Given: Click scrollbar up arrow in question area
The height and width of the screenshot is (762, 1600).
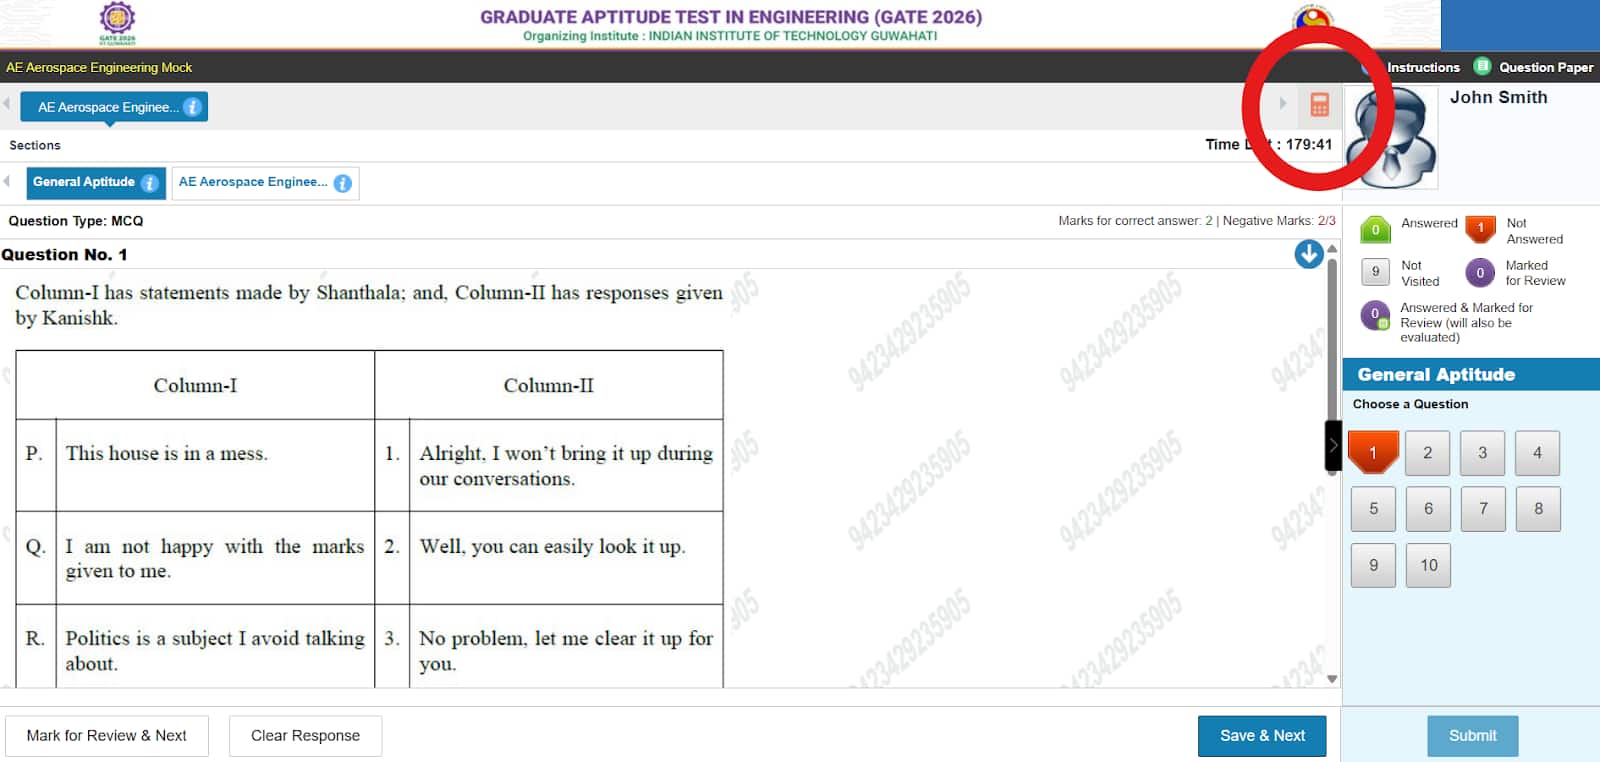Looking at the screenshot, I should (x=1332, y=249).
